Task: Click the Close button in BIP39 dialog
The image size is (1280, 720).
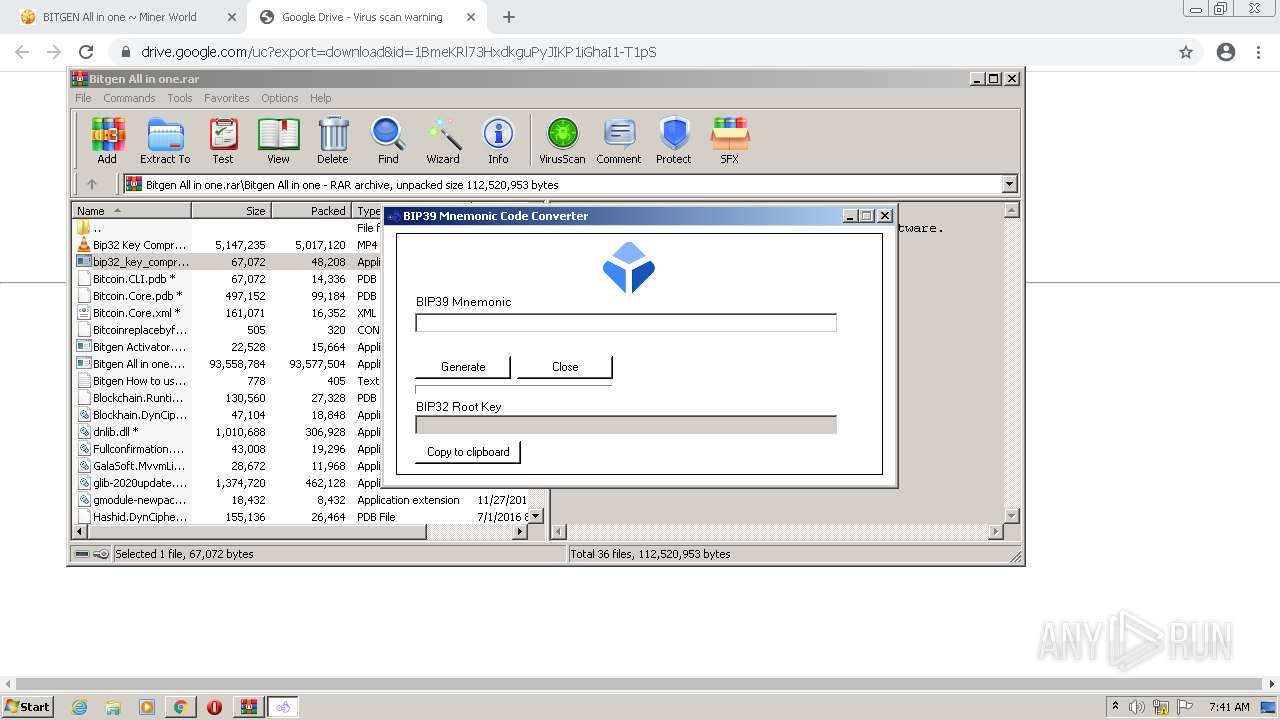Action: [565, 367]
